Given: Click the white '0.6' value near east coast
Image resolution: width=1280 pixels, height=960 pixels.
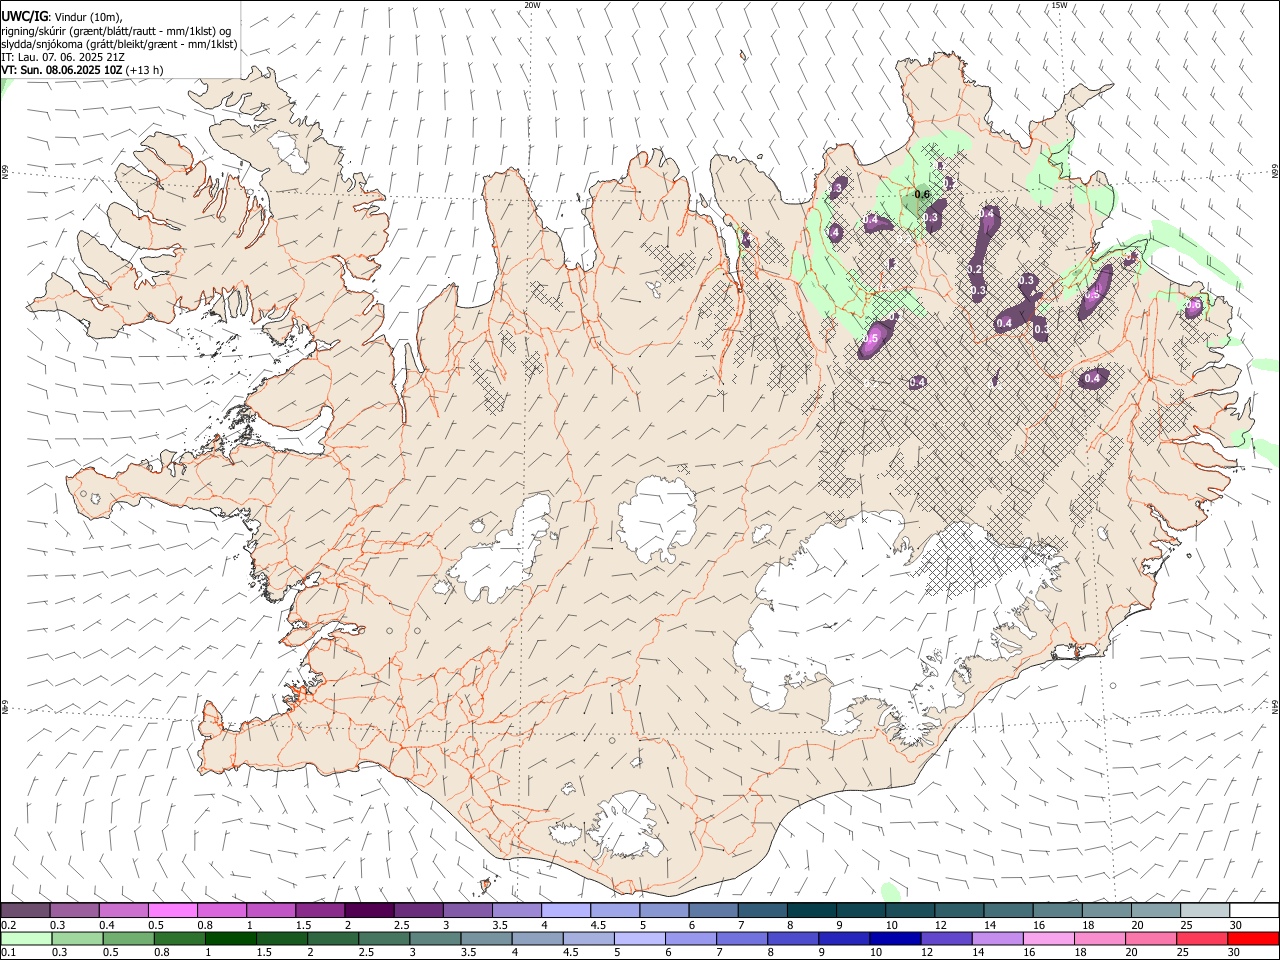Looking at the screenshot, I should tap(1193, 305).
